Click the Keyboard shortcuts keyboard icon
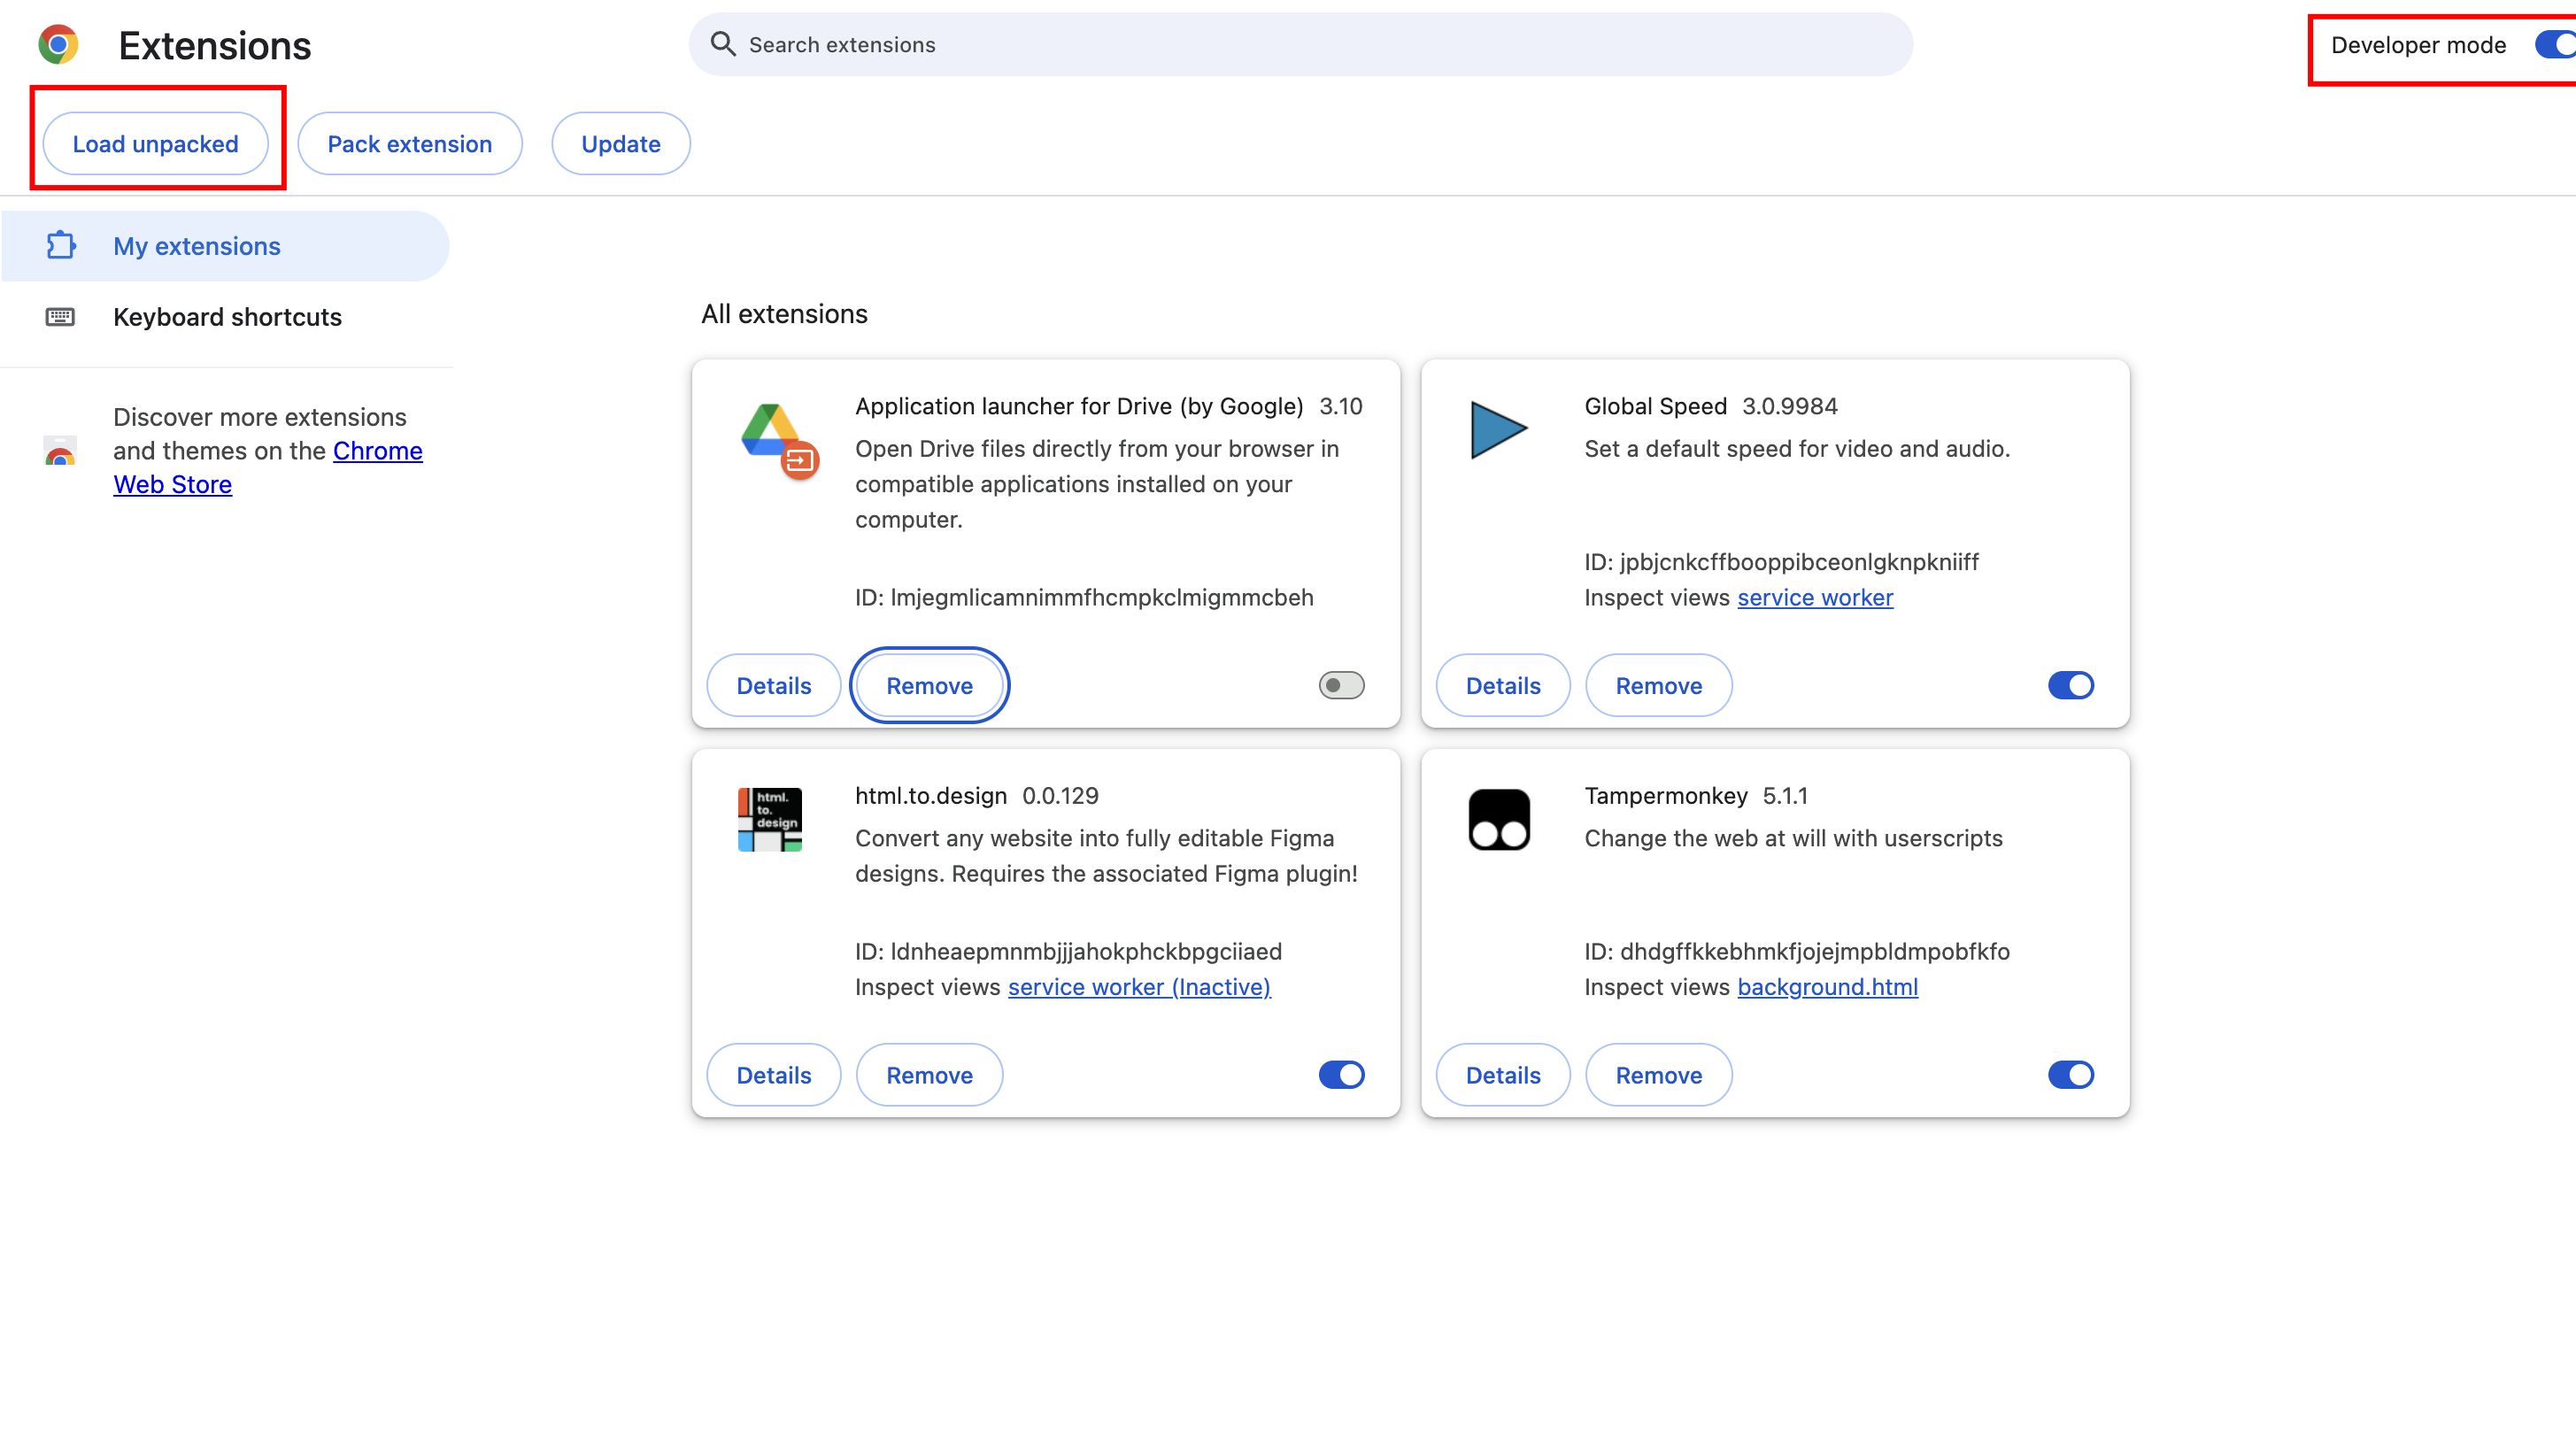Screen dimensions: 2576x1443 tap(60, 317)
